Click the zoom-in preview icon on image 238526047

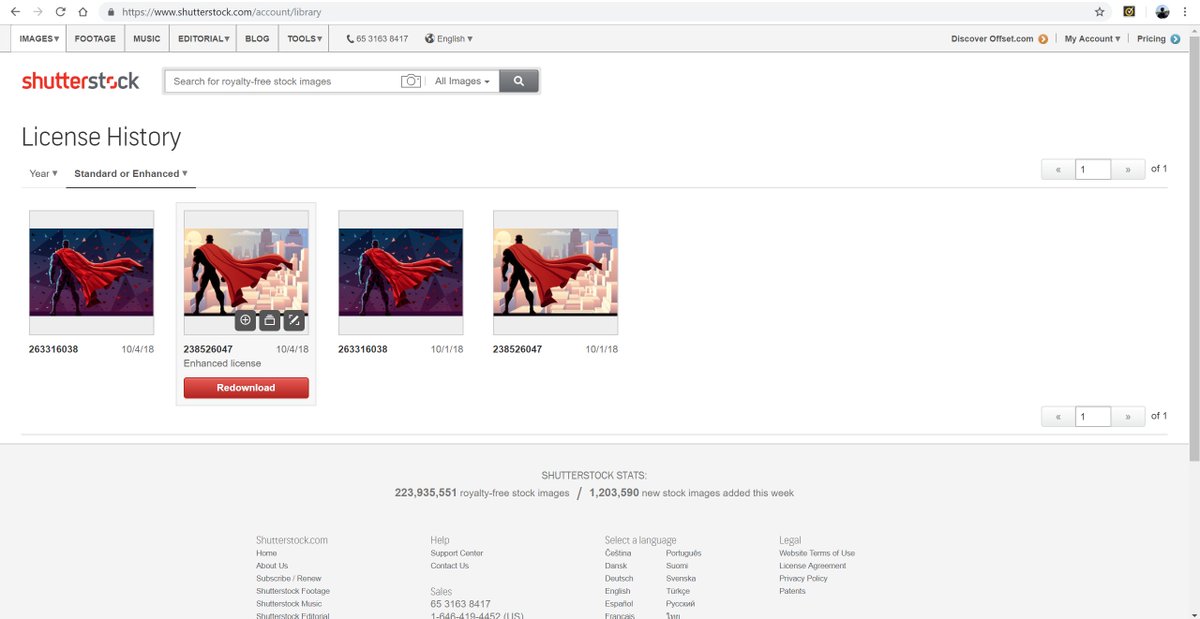pos(245,321)
